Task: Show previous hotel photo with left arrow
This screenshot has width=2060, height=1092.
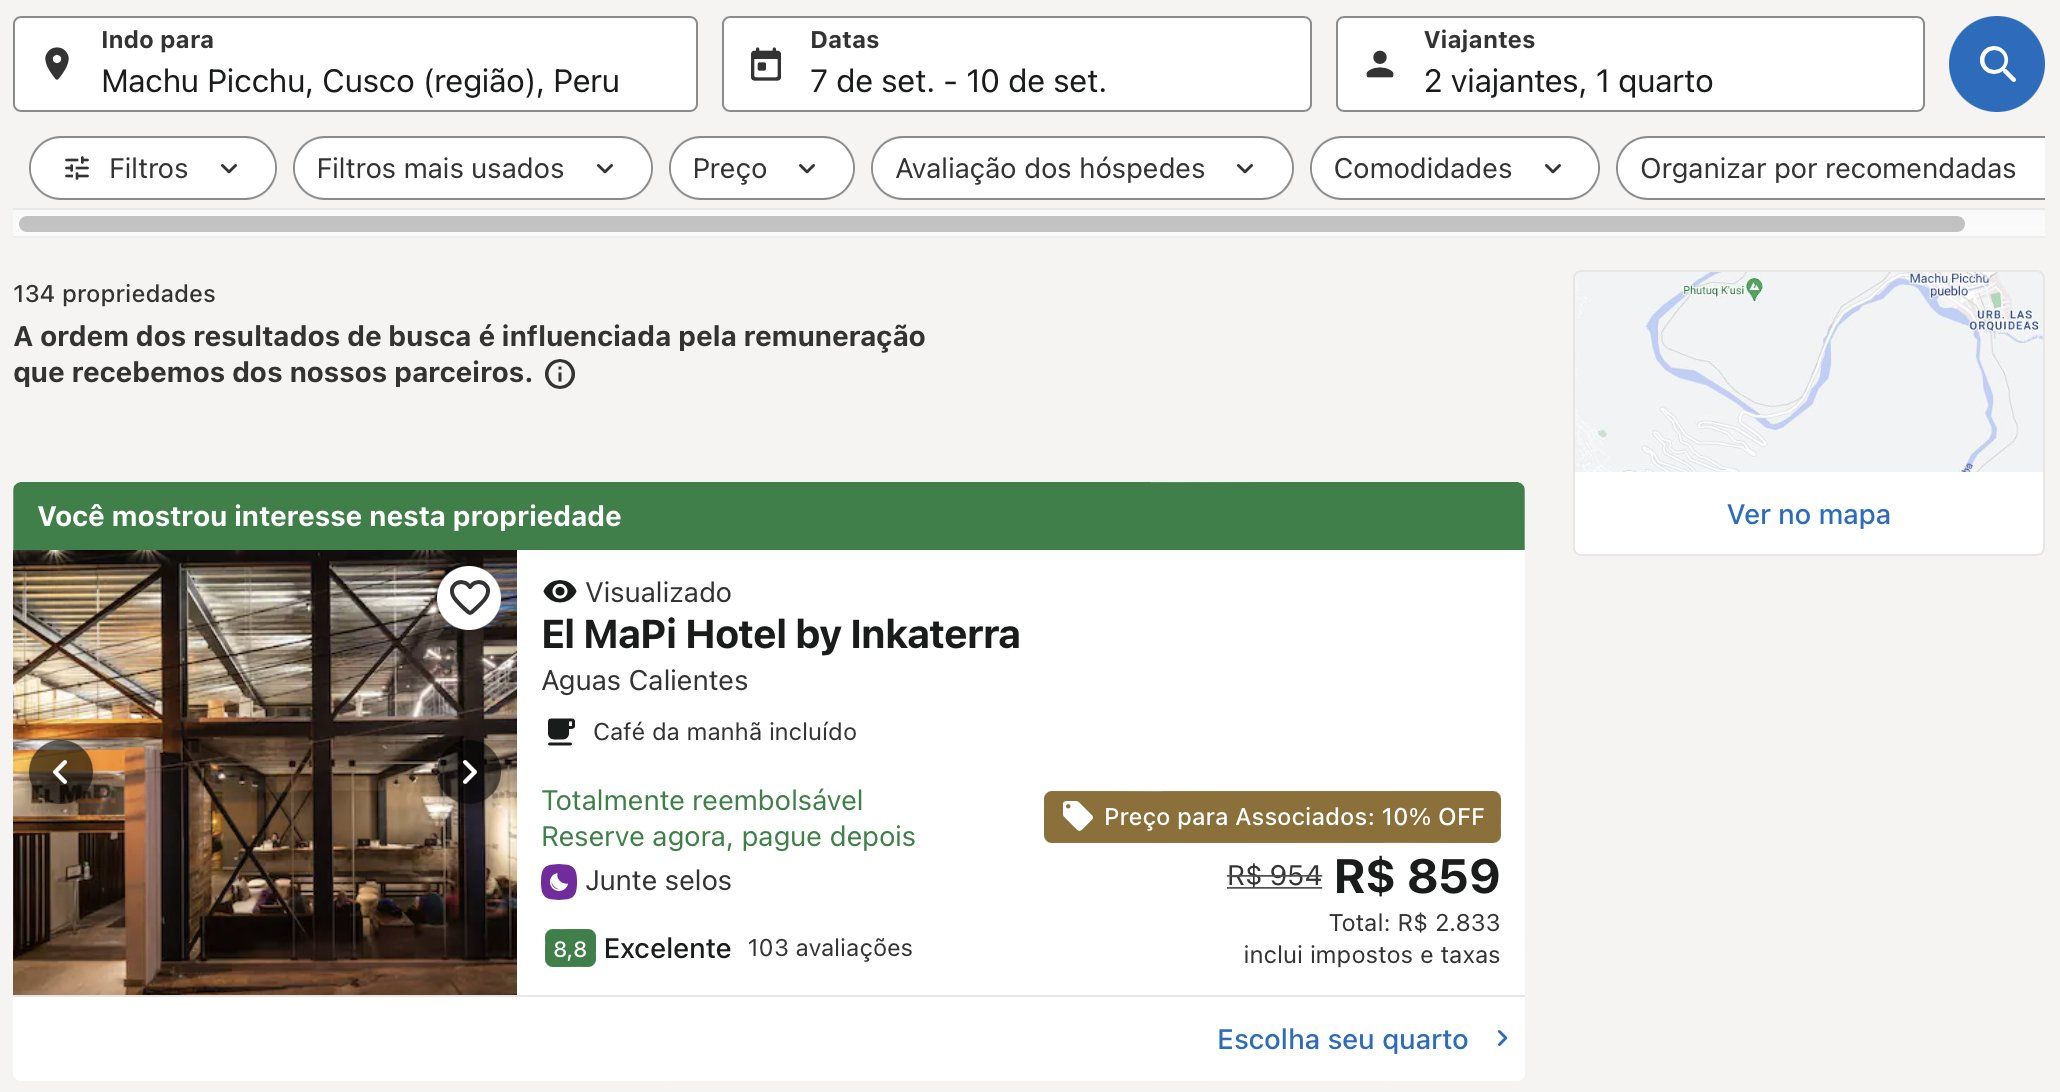Action: [x=61, y=772]
